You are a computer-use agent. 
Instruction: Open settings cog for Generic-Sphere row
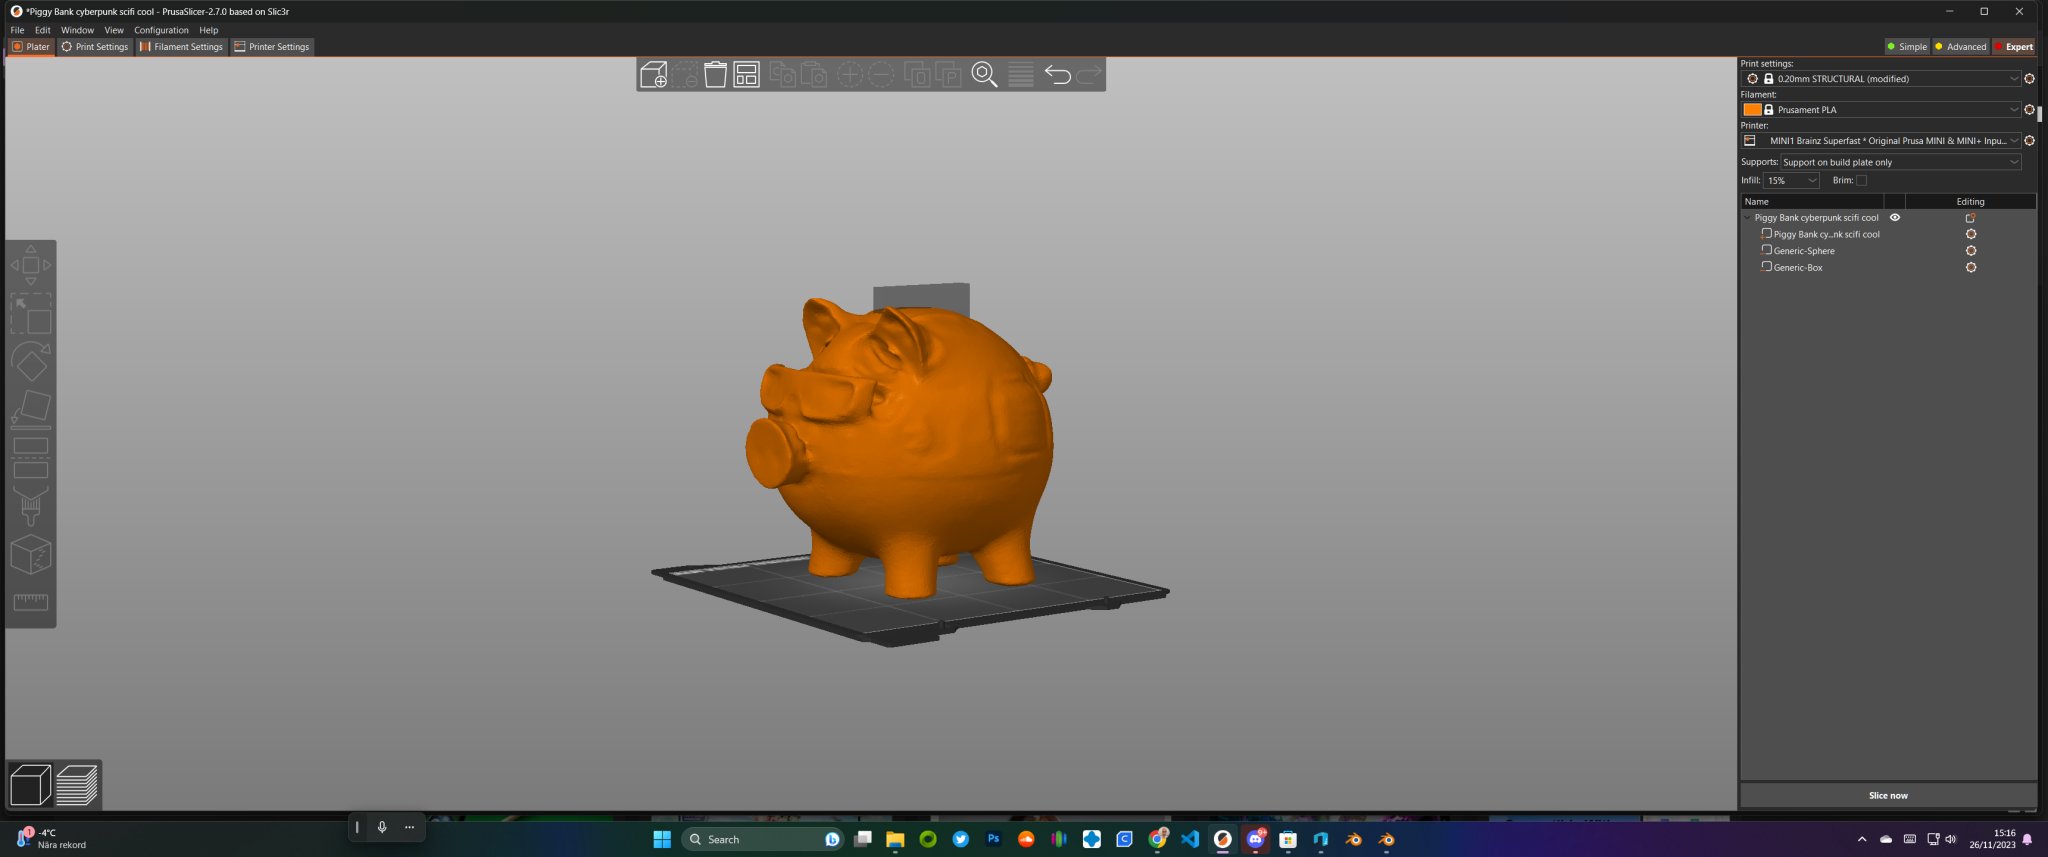coord(1971,251)
